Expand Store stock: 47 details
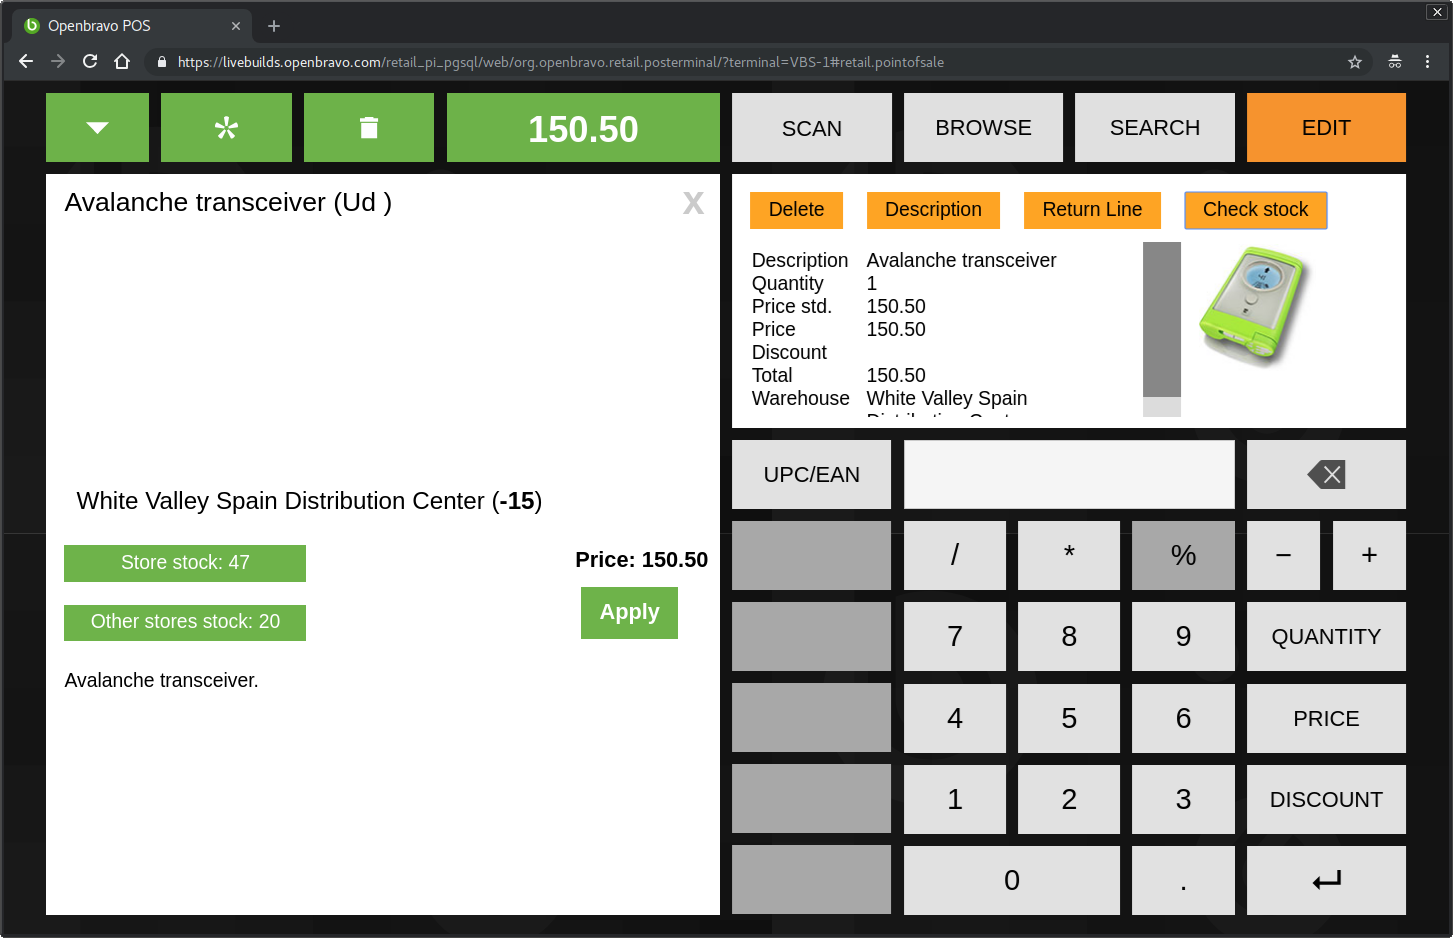This screenshot has height=938, width=1453. [x=185, y=563]
